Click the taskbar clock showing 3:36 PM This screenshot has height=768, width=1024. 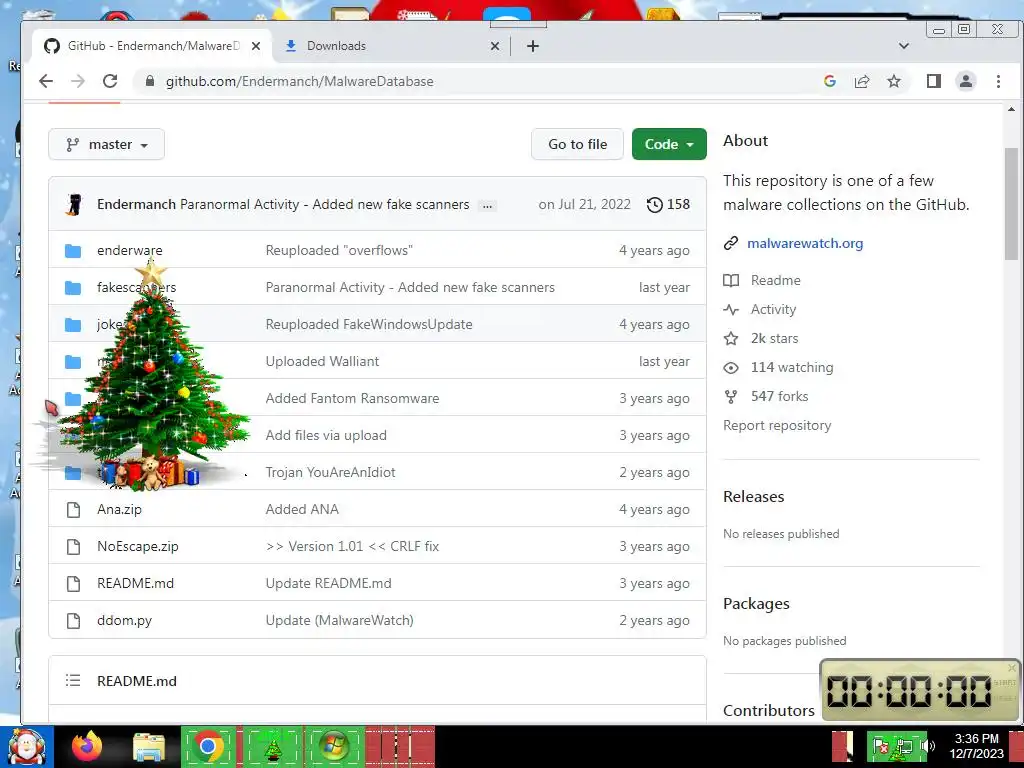coord(976,746)
